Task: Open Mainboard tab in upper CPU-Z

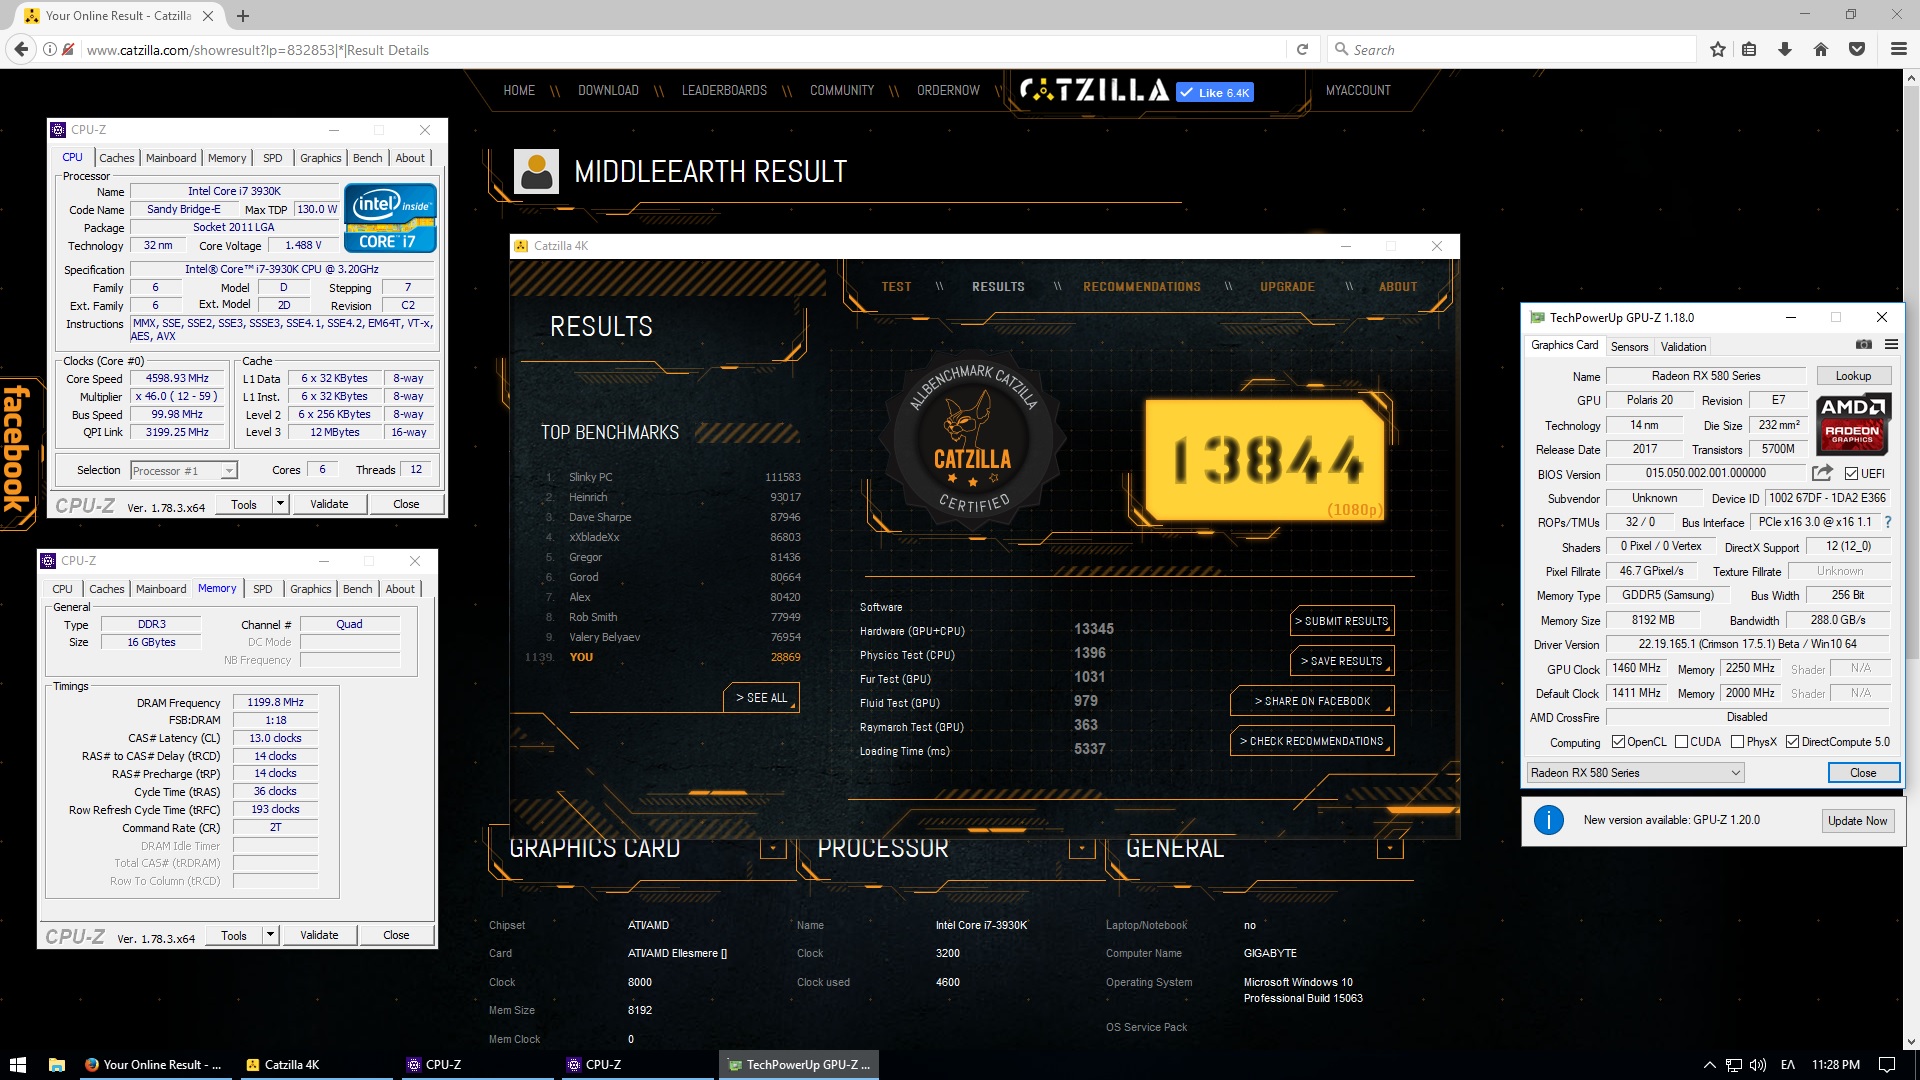Action: coord(171,158)
